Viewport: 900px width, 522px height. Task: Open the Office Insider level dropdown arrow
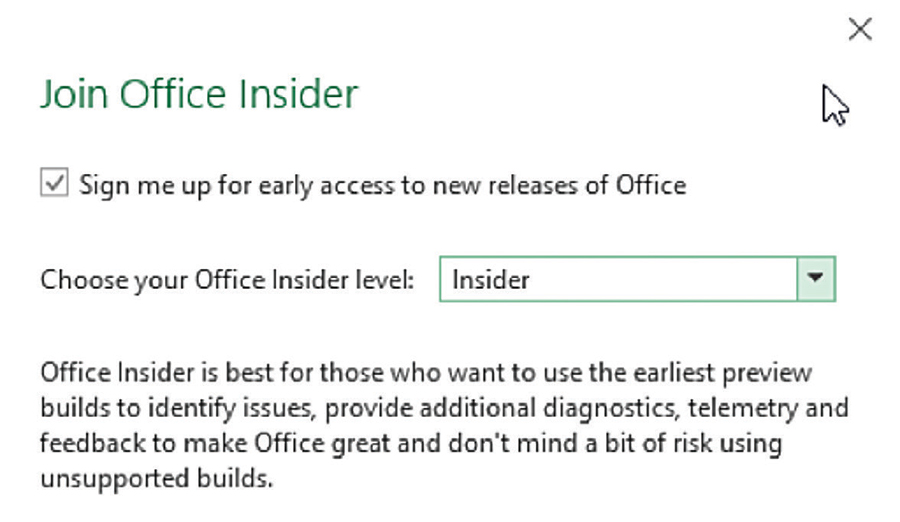[x=816, y=280]
